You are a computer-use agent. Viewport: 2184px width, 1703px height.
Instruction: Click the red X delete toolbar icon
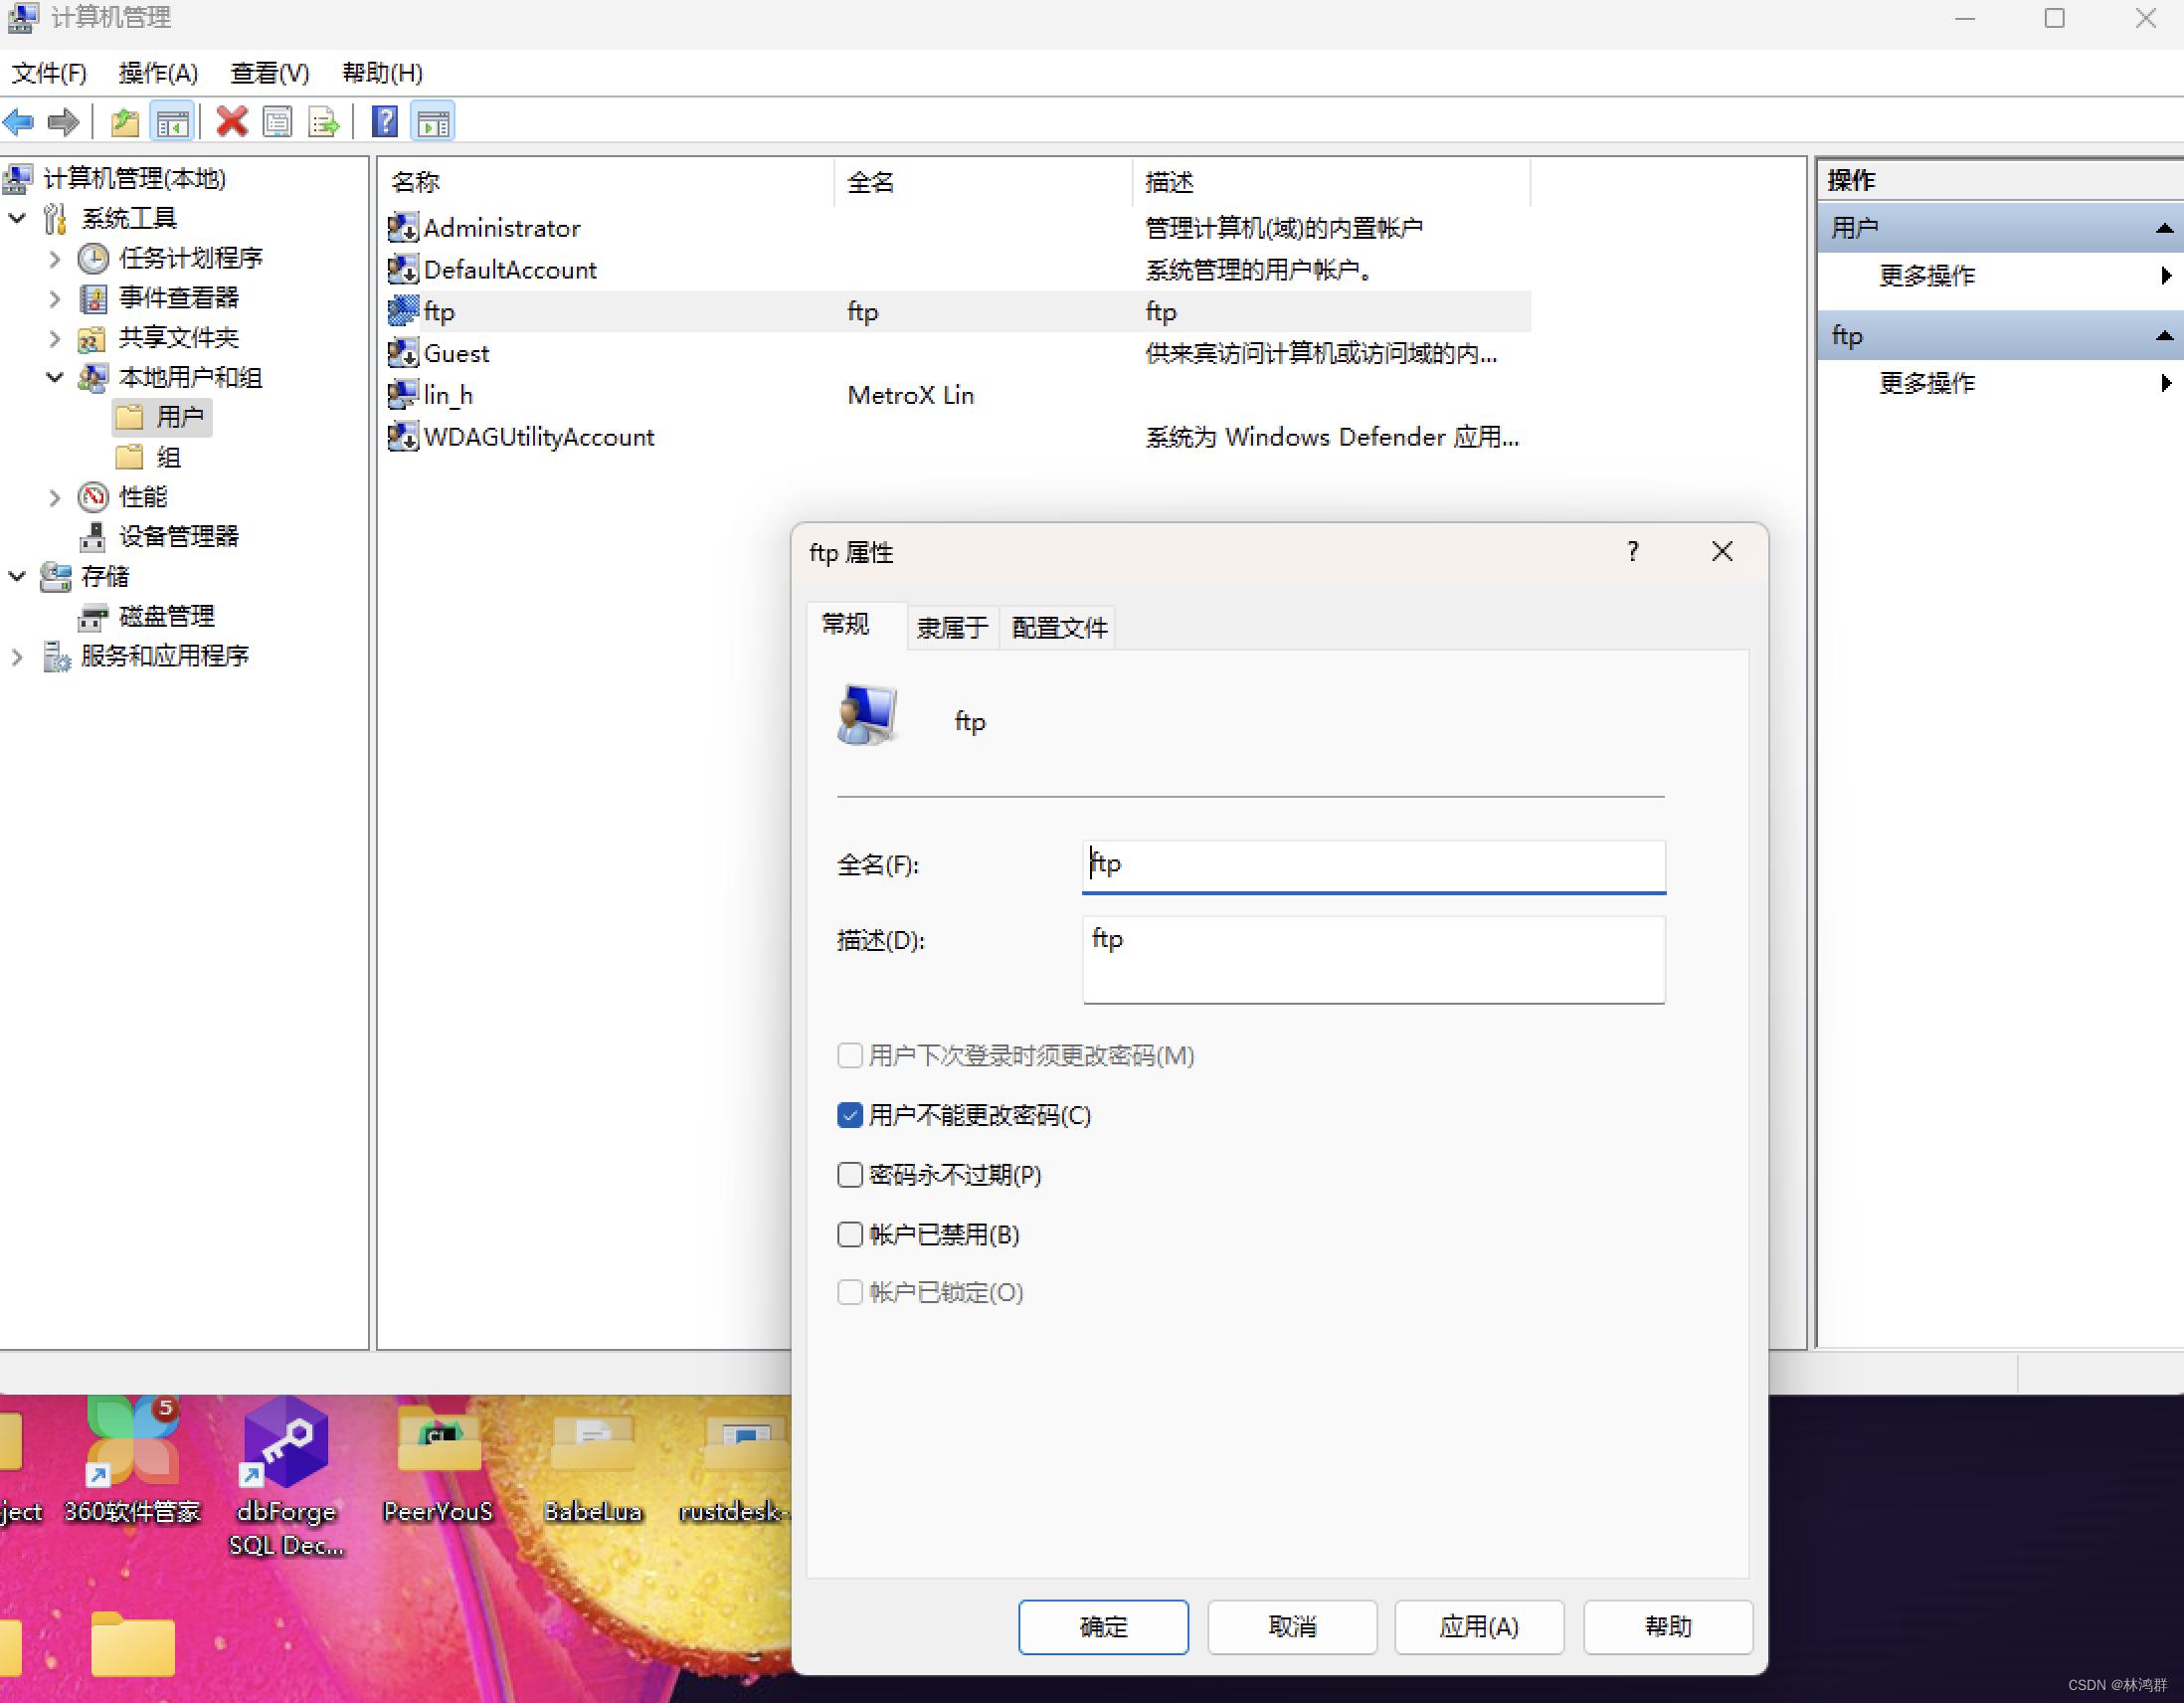(231, 122)
